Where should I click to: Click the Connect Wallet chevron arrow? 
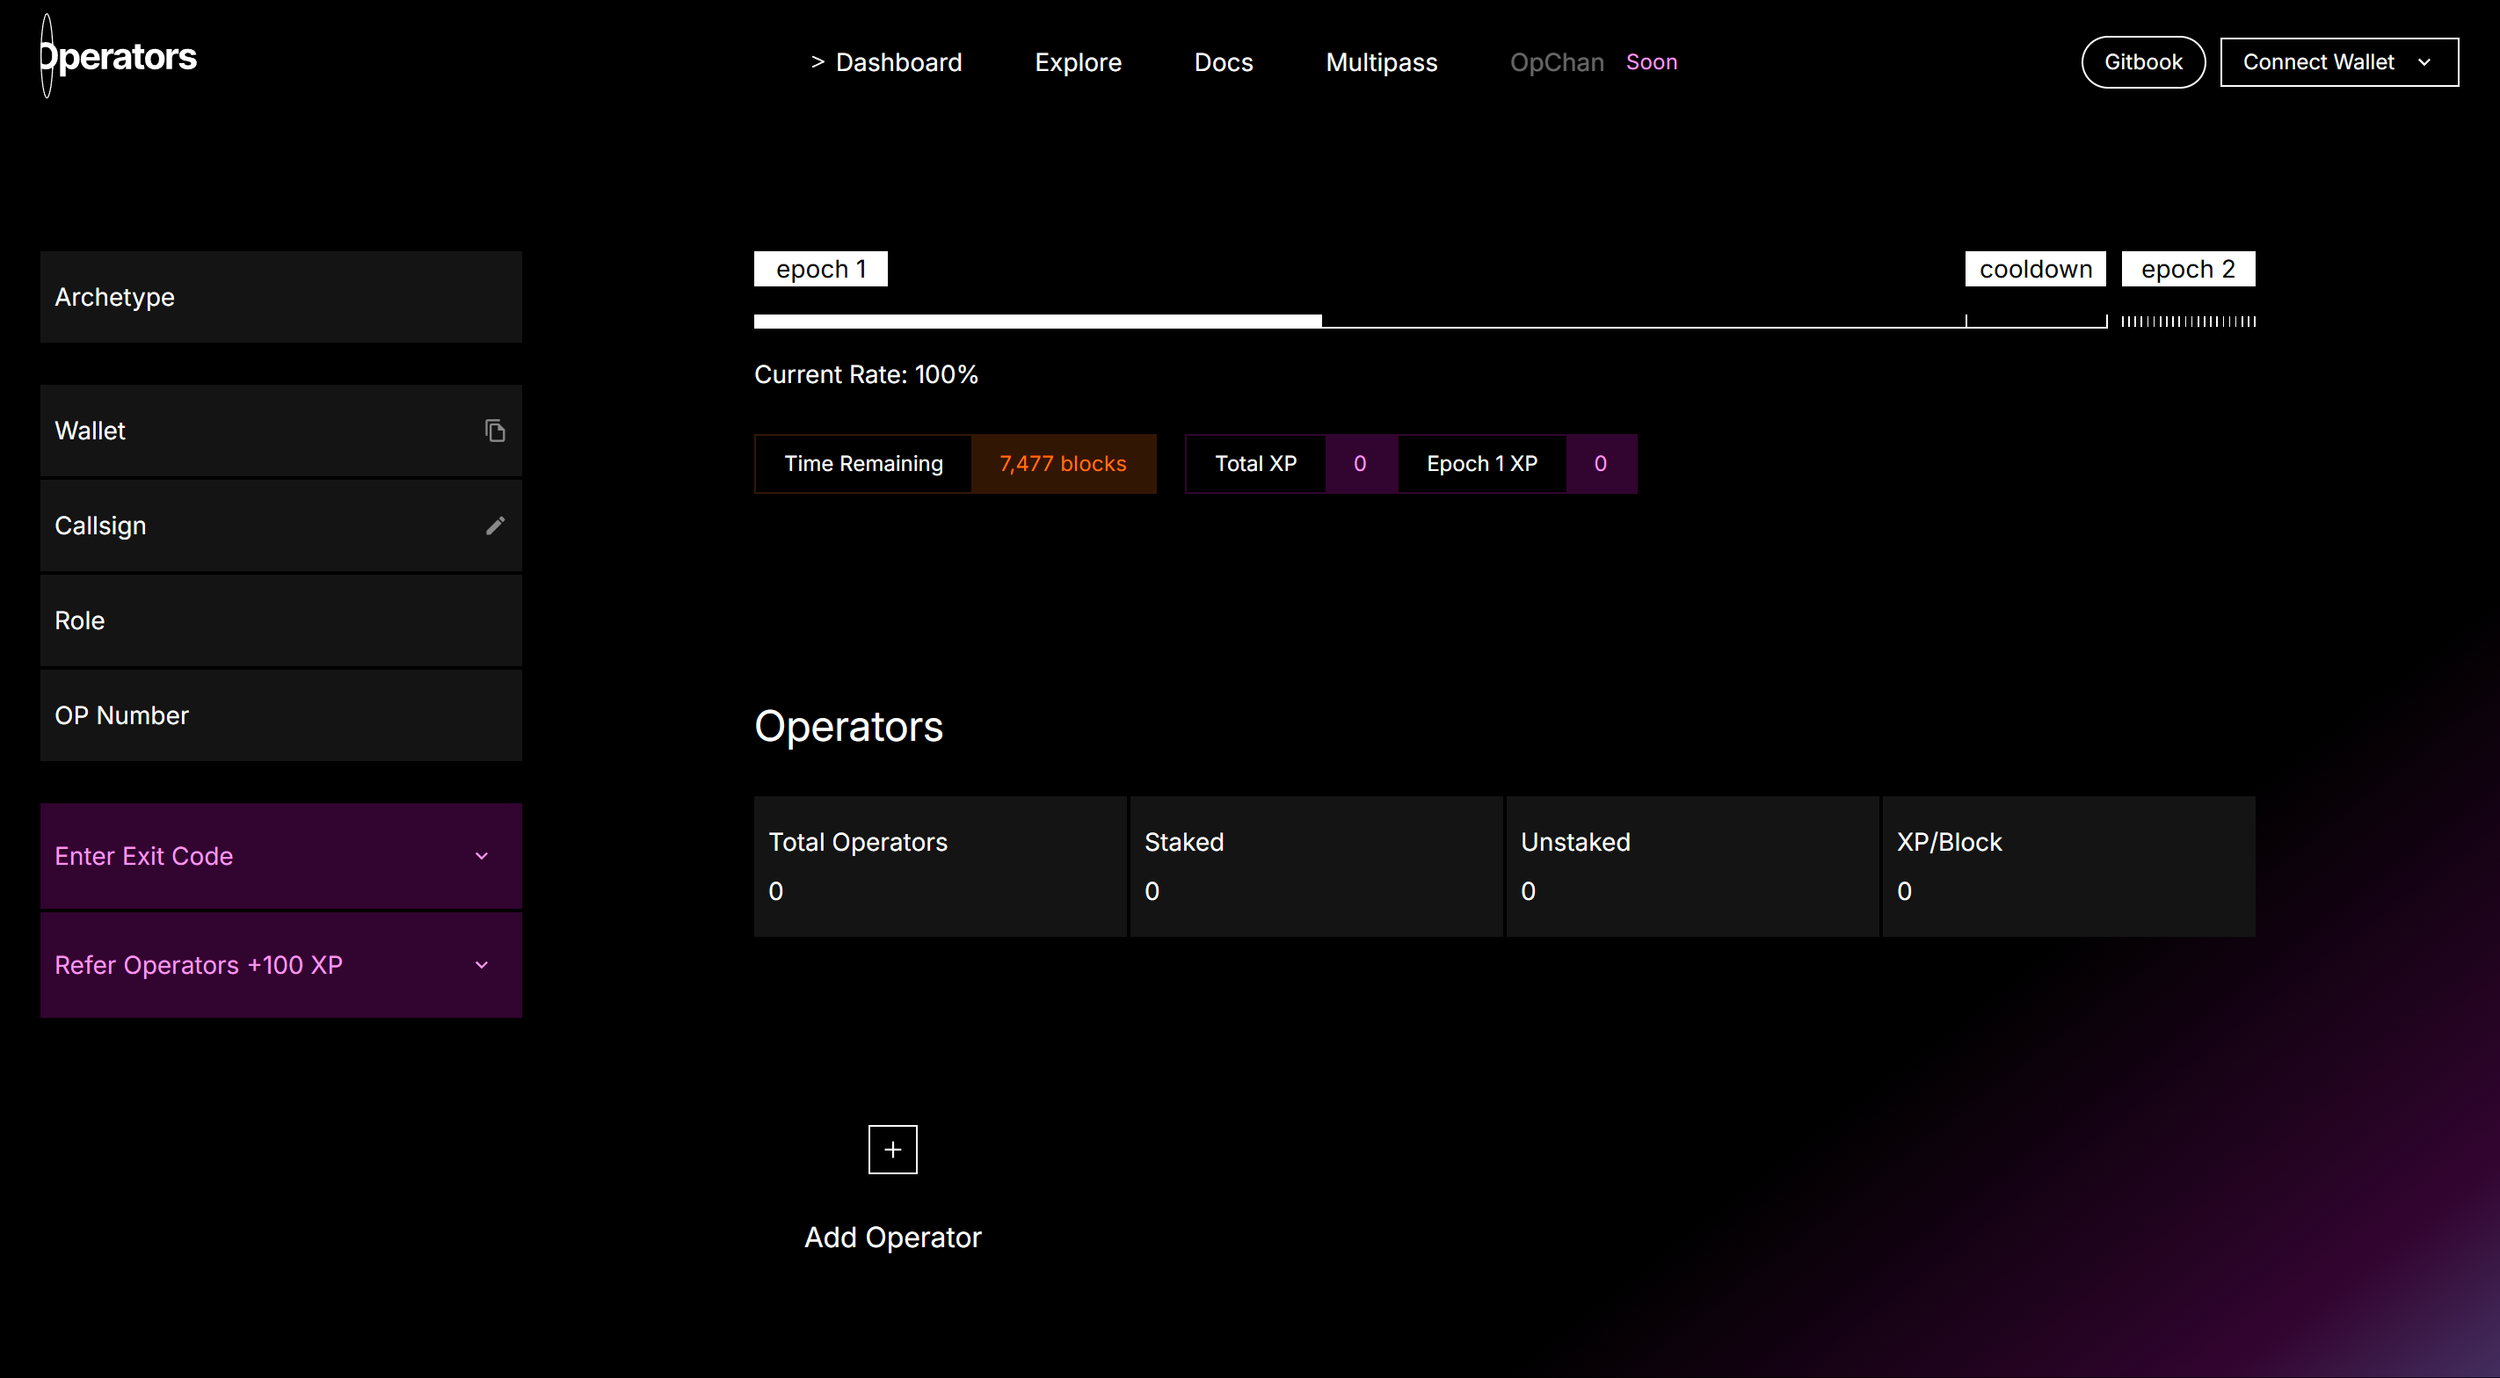point(2424,63)
